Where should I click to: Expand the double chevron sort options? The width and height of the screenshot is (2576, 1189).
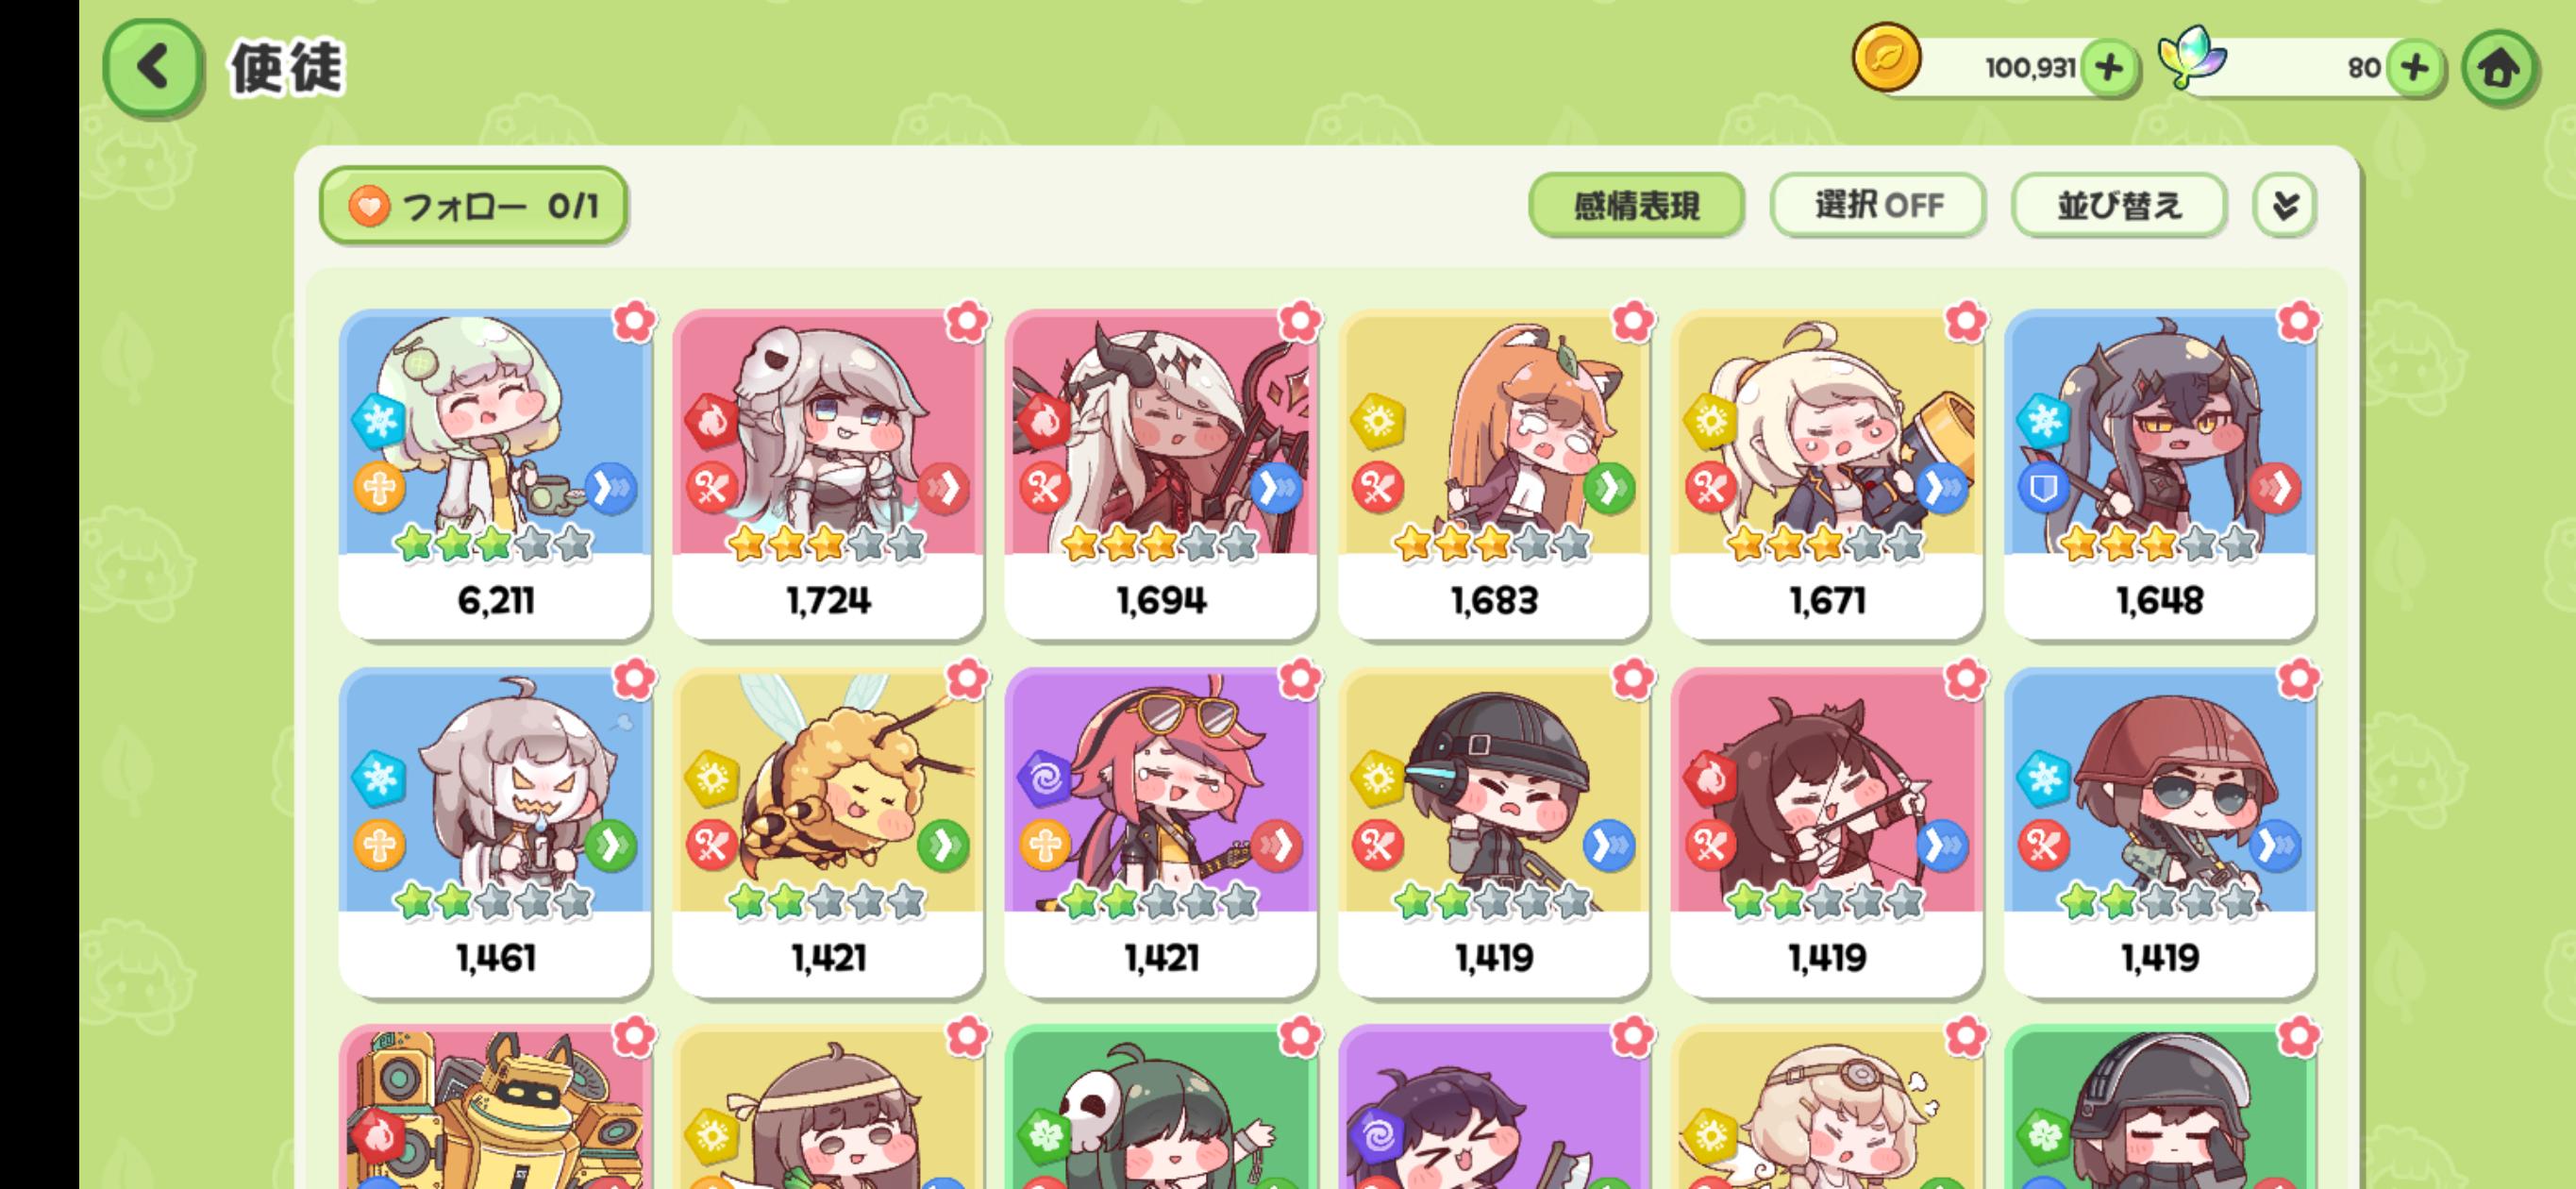(2284, 206)
